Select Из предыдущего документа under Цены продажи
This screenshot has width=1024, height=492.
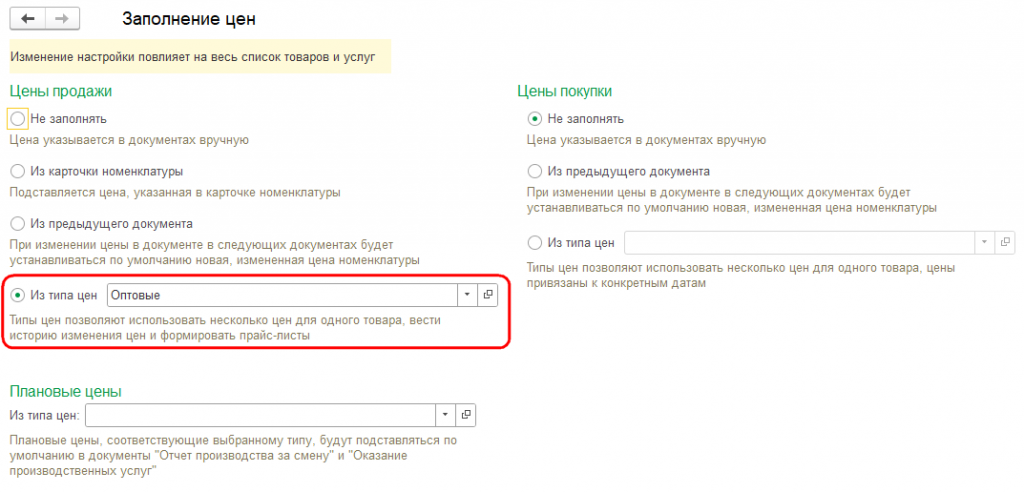point(18,223)
